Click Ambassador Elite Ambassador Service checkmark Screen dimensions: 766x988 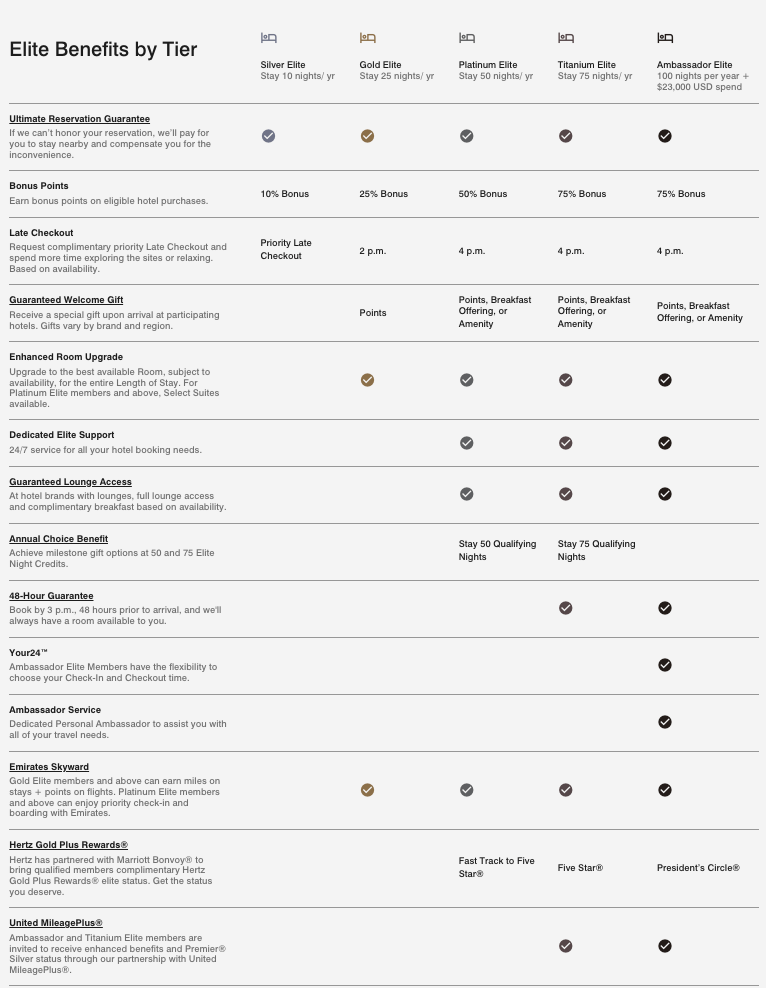[x=665, y=722]
